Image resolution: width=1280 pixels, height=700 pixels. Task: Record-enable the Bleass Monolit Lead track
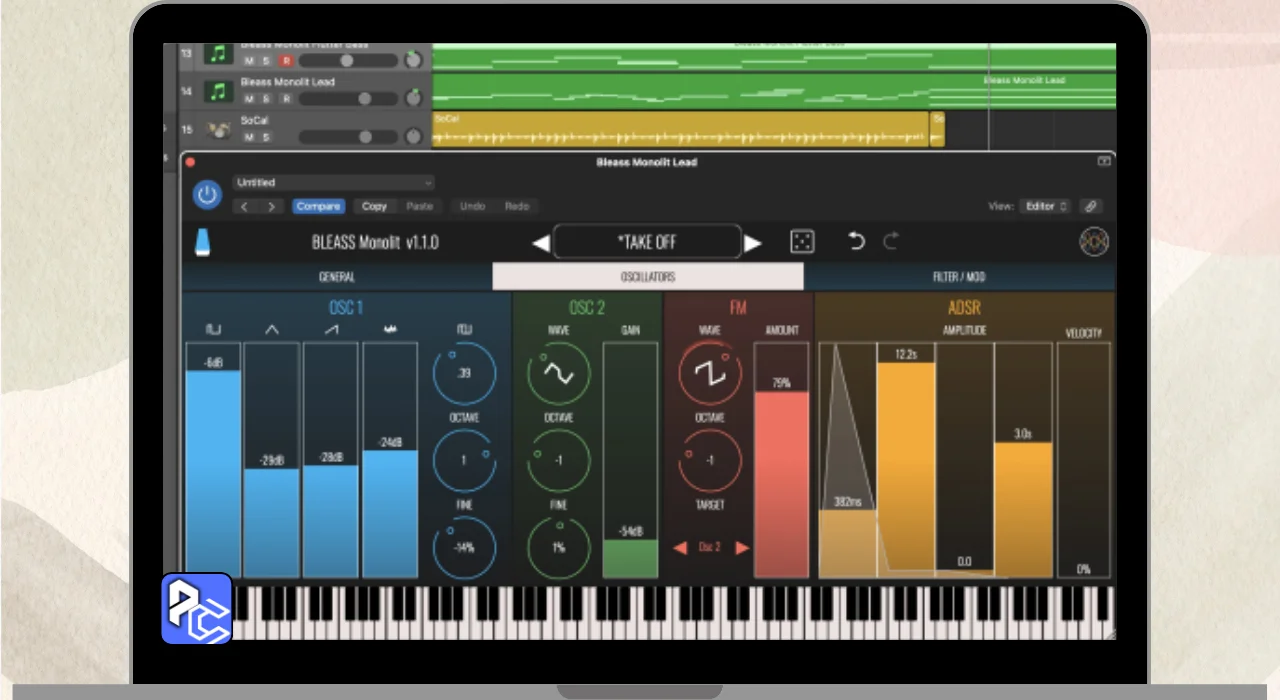click(x=286, y=99)
